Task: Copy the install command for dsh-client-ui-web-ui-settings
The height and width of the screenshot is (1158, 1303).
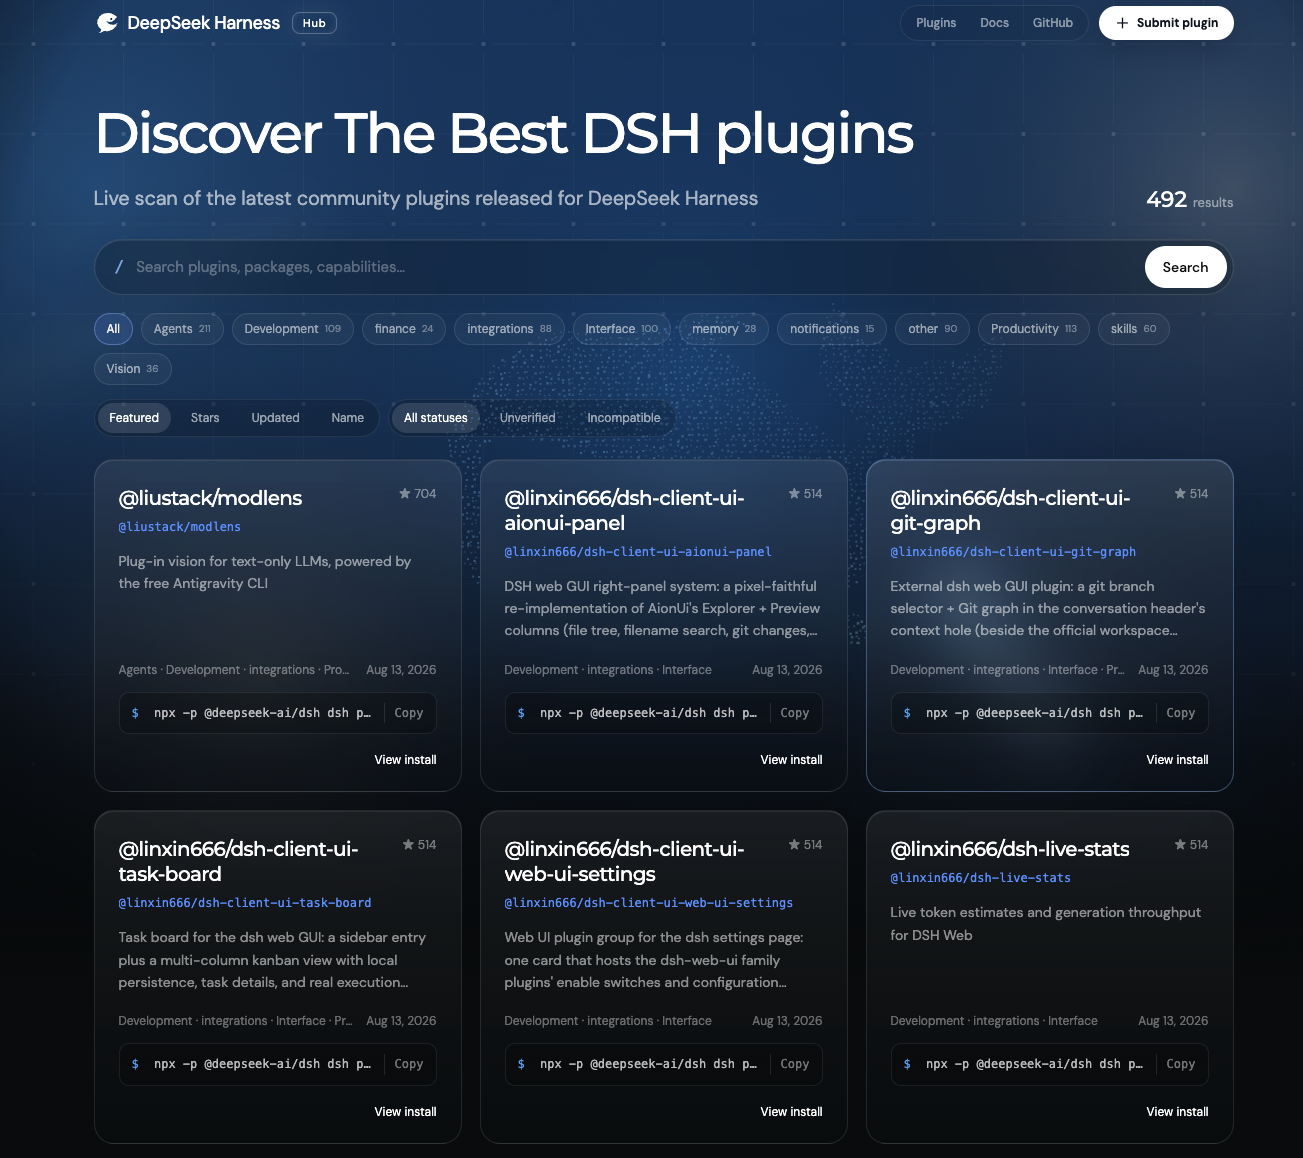Action: click(x=794, y=1064)
